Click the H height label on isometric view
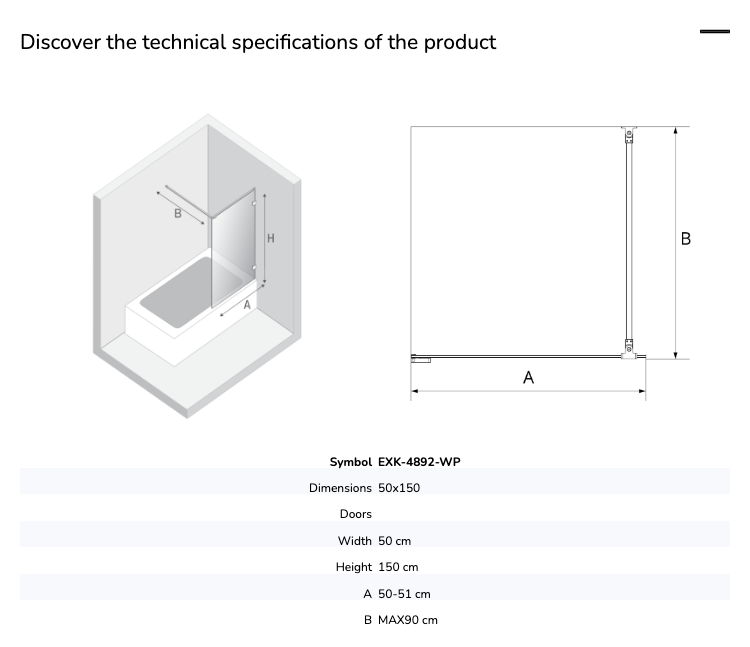This screenshot has width=750, height=647. click(271, 238)
